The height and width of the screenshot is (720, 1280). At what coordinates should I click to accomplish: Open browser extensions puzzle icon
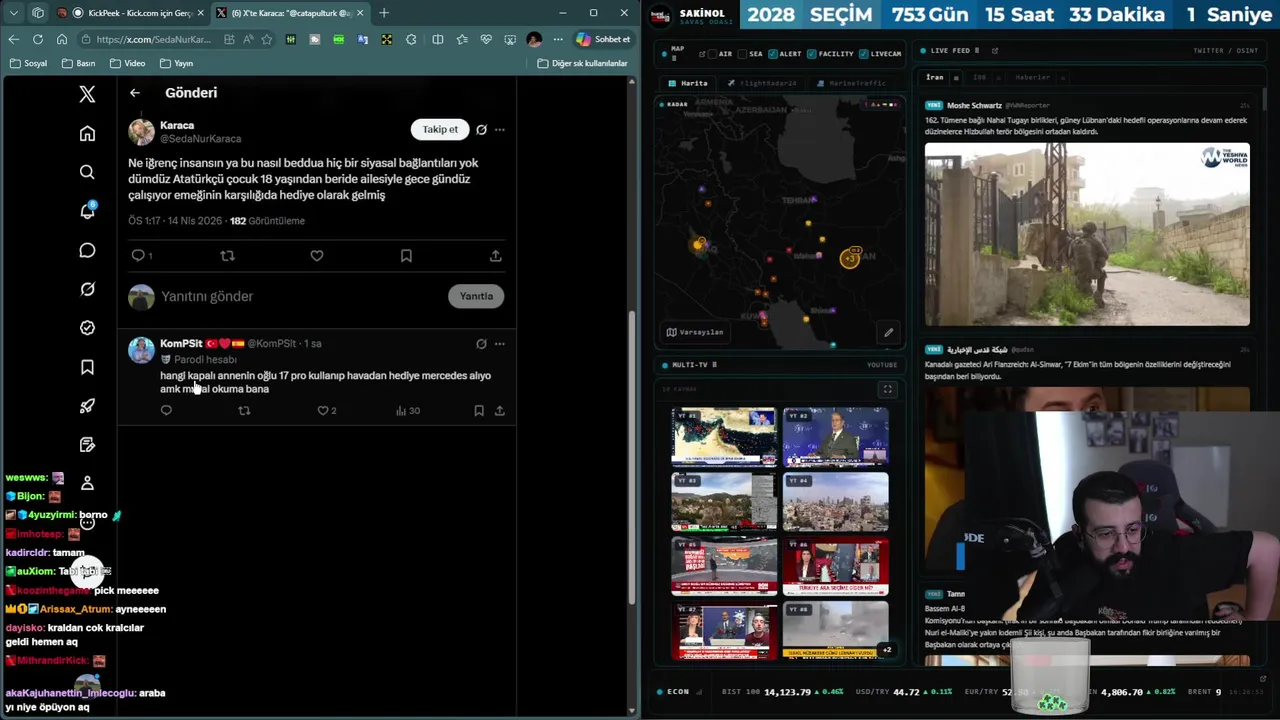click(x=411, y=39)
